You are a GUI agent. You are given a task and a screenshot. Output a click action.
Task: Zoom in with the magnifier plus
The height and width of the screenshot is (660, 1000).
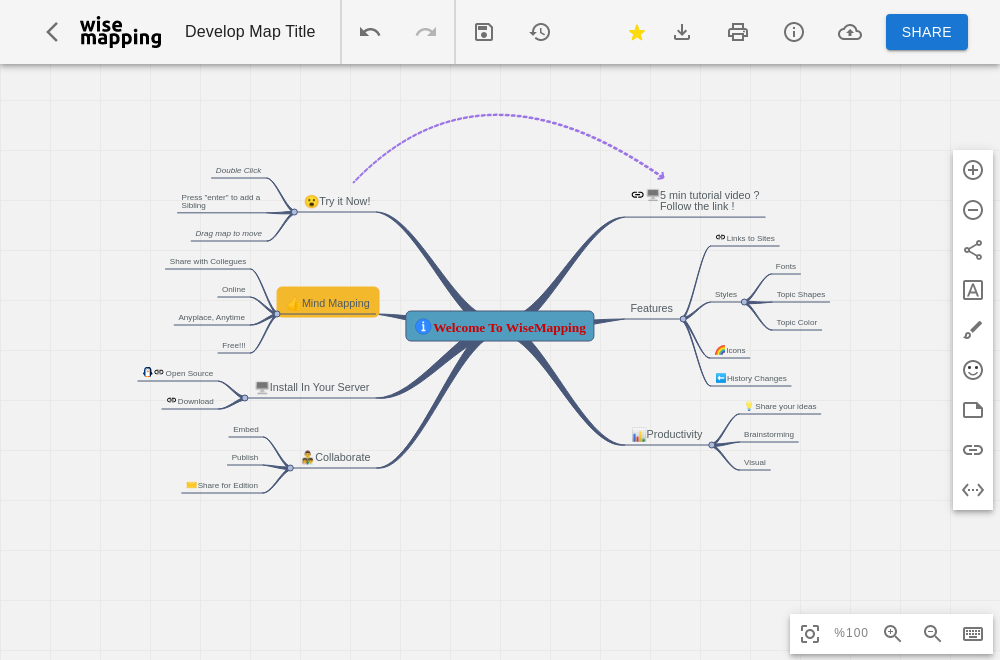(892, 634)
